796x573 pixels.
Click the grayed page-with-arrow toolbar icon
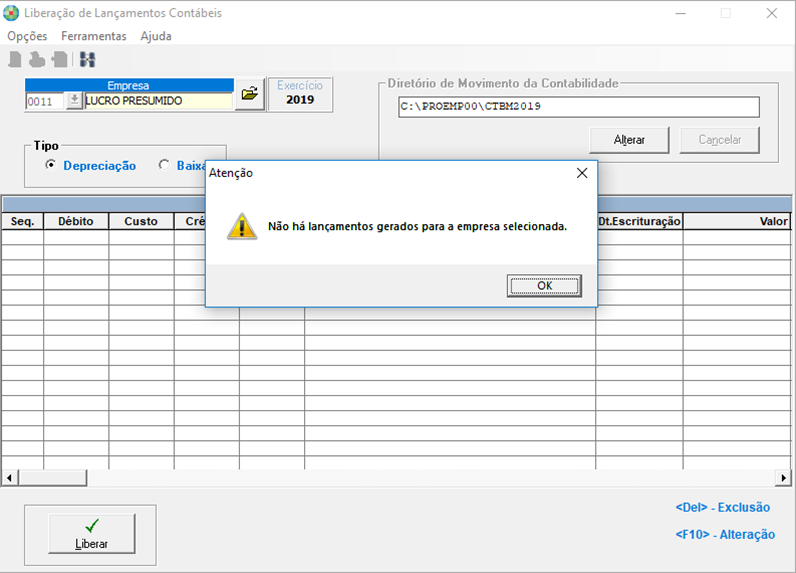(x=59, y=59)
